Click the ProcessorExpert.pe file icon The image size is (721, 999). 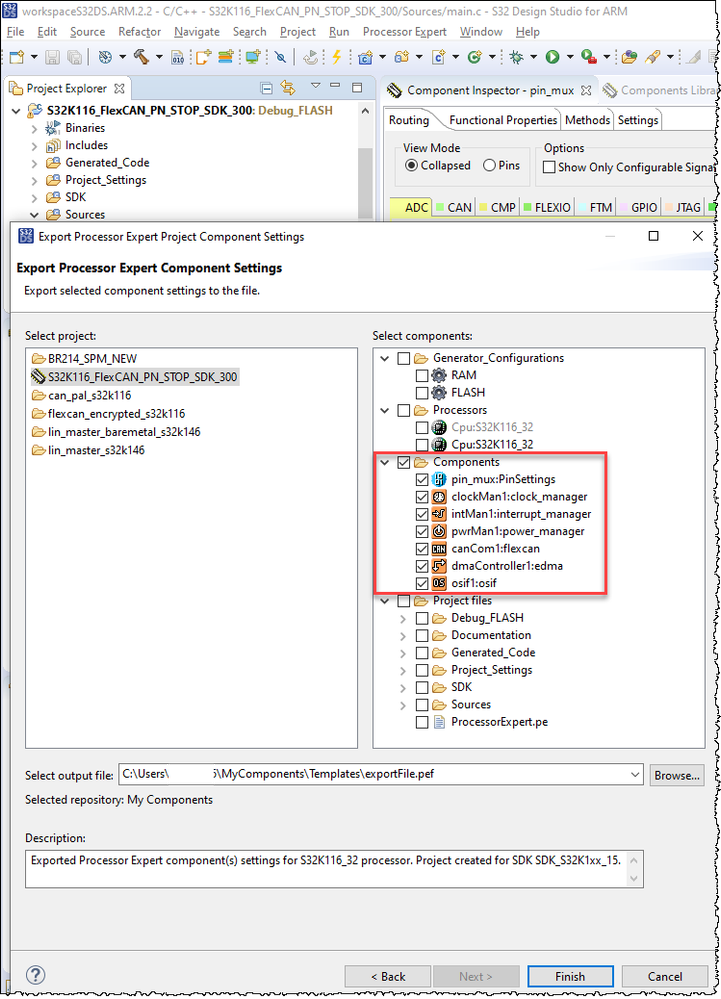[439, 722]
